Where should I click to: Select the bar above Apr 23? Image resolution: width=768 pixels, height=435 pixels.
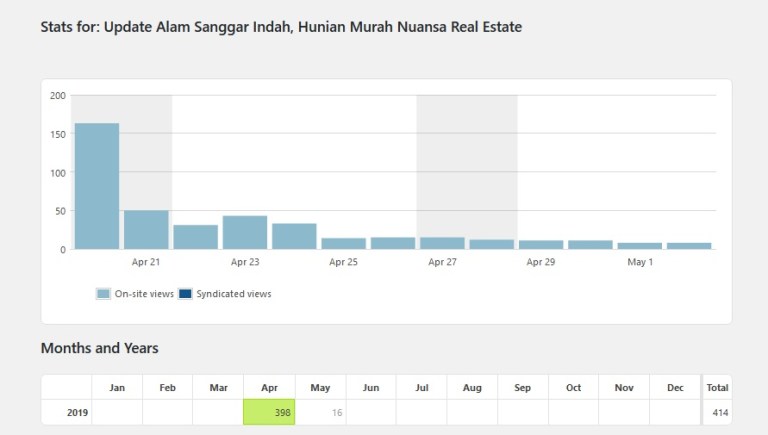245,233
